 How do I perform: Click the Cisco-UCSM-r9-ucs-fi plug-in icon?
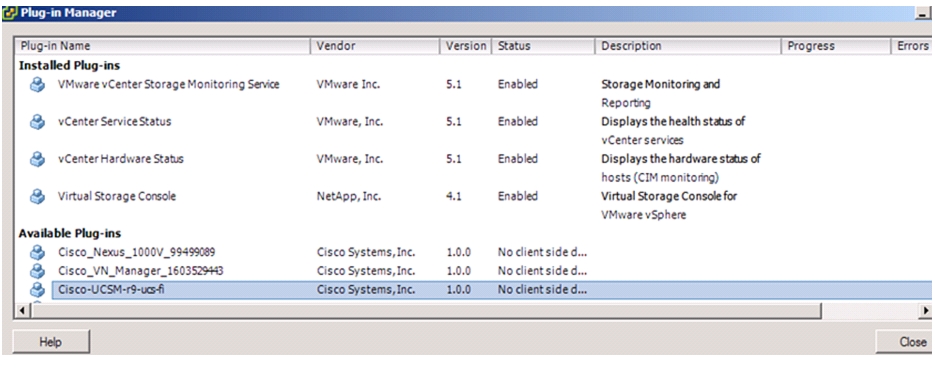pyautogui.click(x=38, y=290)
